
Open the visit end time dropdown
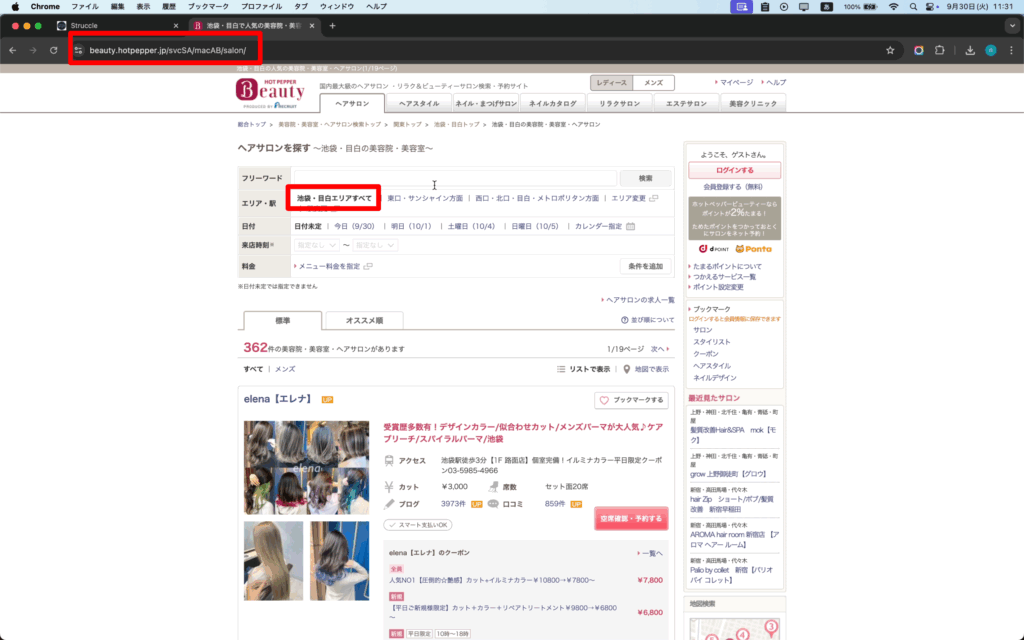coord(375,245)
